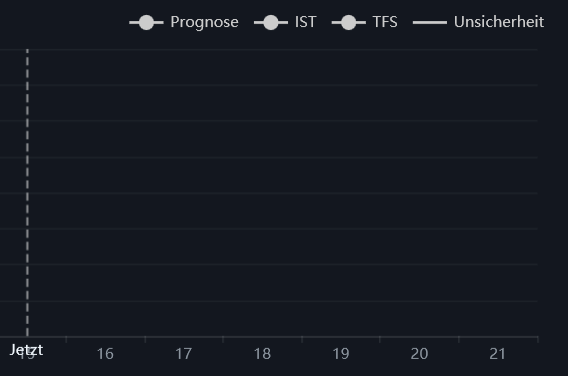Click the empty chart plot area center

269,193
